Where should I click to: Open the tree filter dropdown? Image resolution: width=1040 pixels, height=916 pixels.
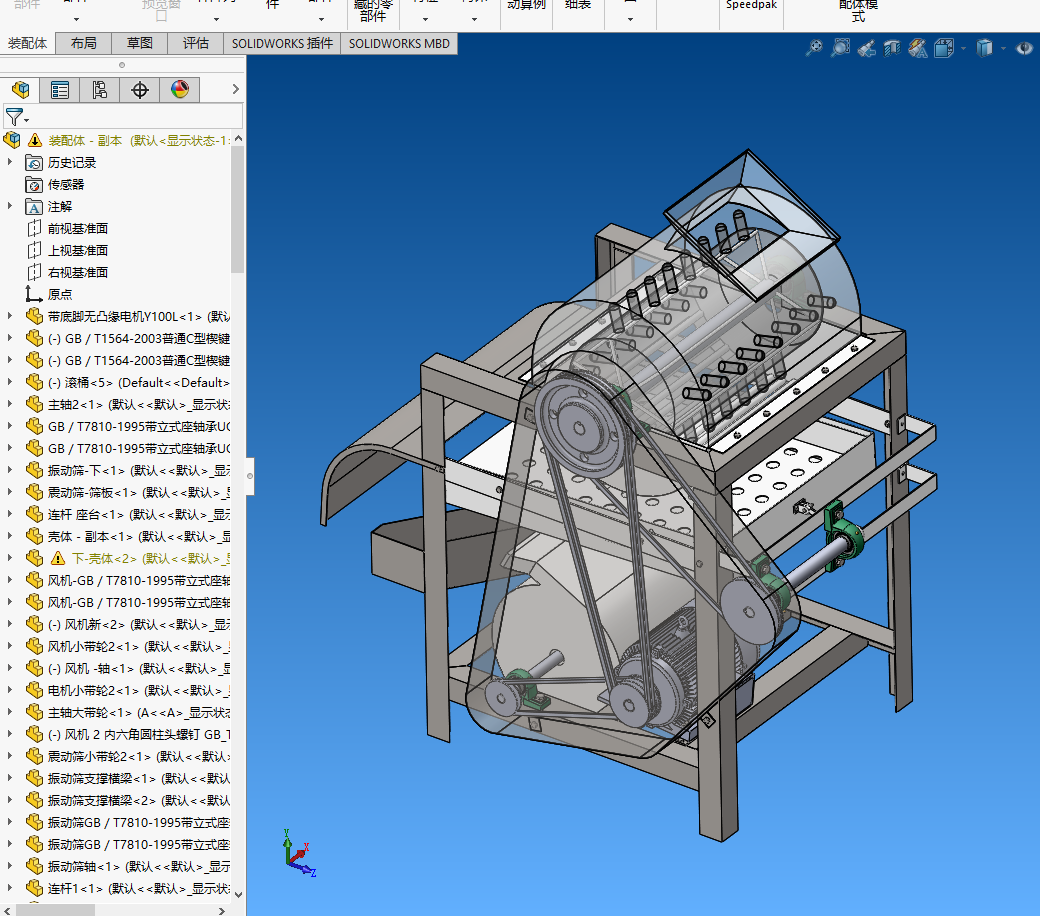[17, 117]
